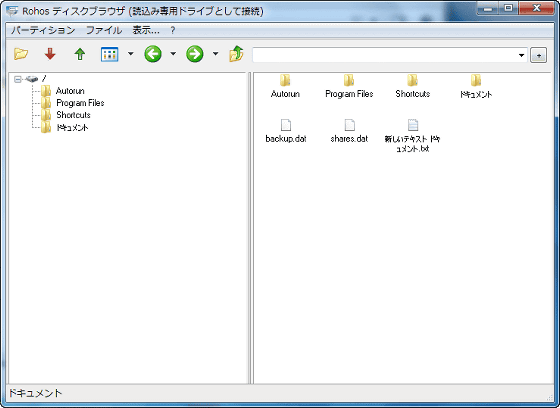Open the address bar dropdown arrow
Screen dimensions: 560x408
click(x=521, y=55)
